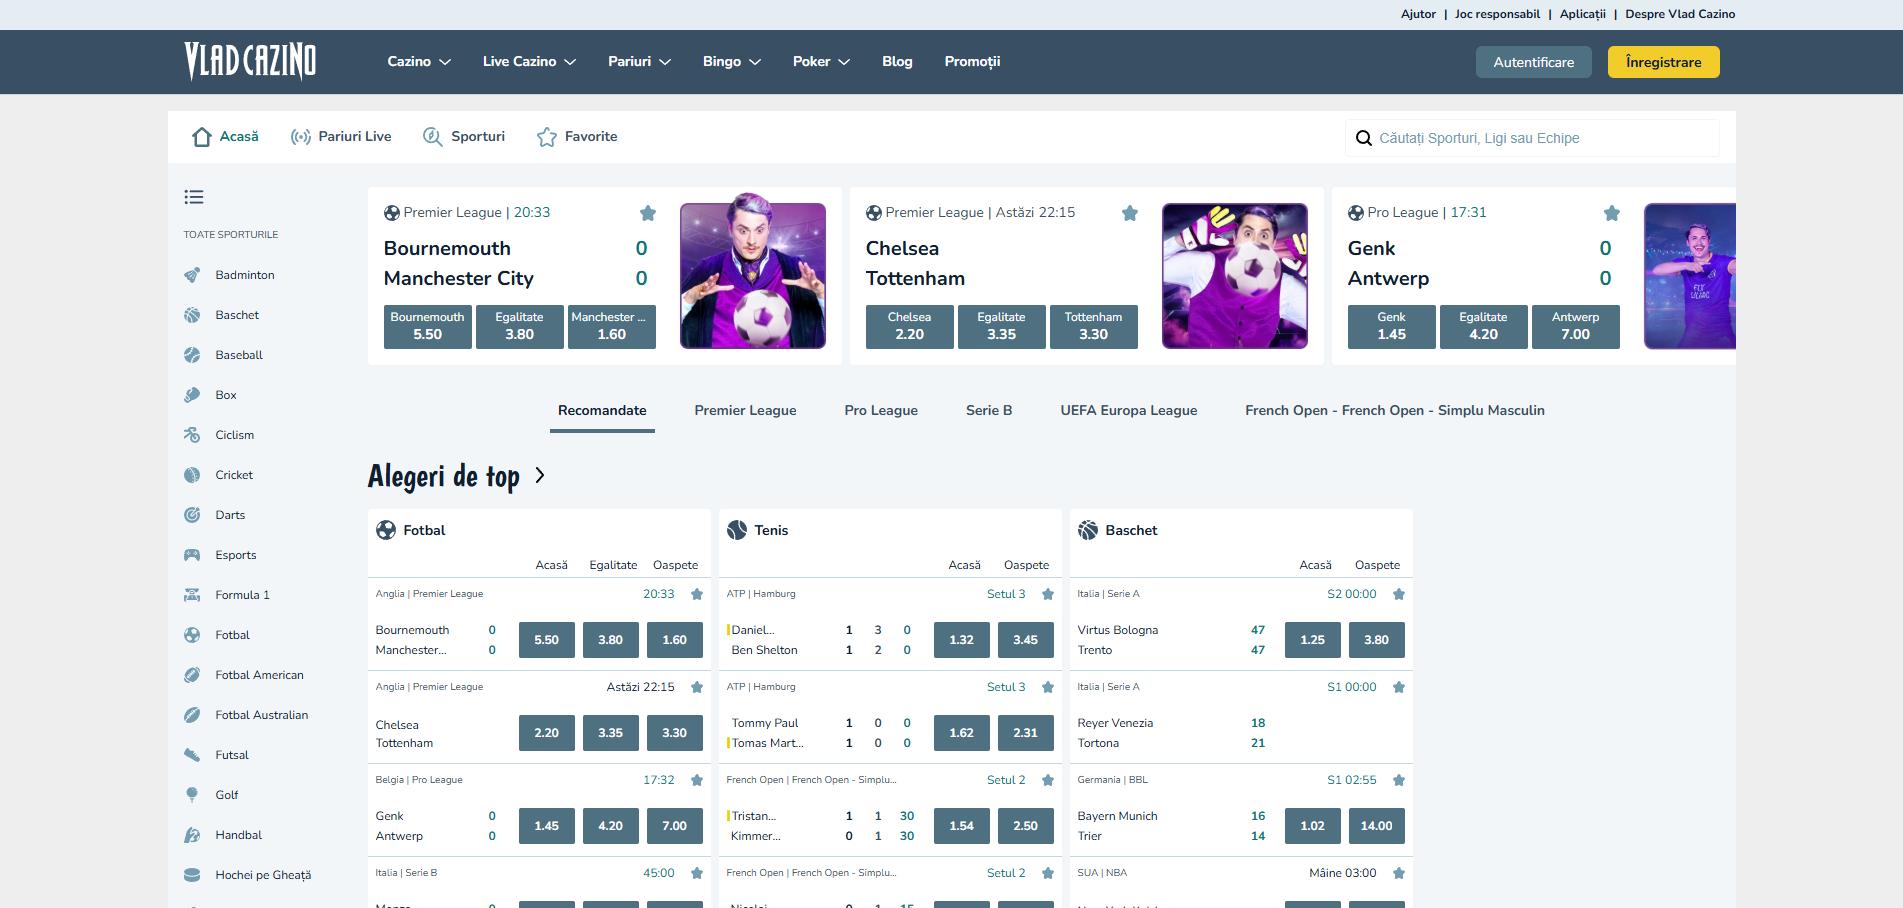This screenshot has width=1903, height=908.
Task: Click the Baseball icon in sports list
Action: [192, 355]
